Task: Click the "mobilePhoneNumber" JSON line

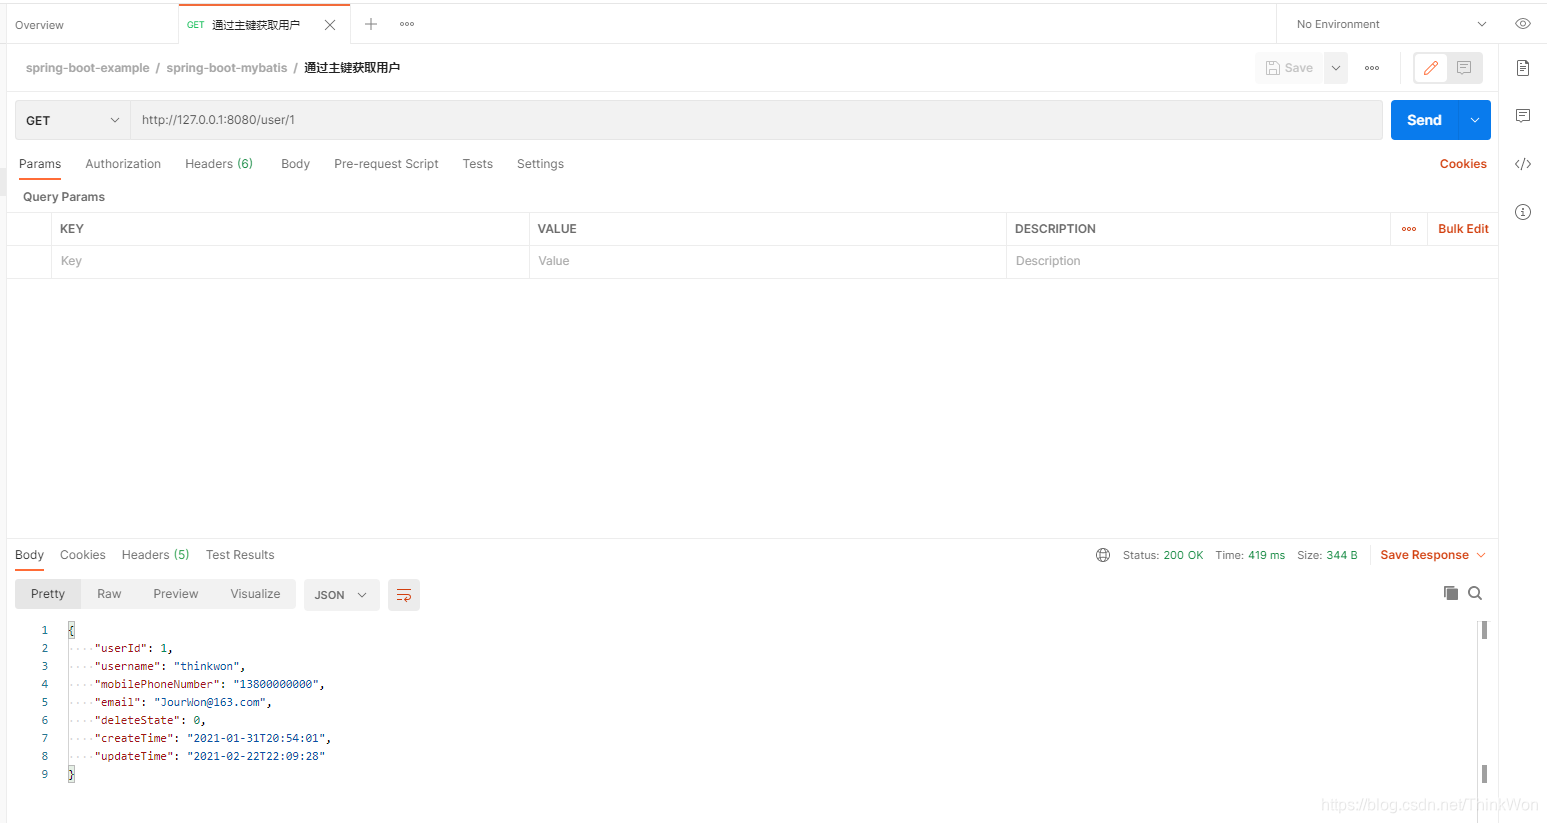Action: click(x=209, y=684)
